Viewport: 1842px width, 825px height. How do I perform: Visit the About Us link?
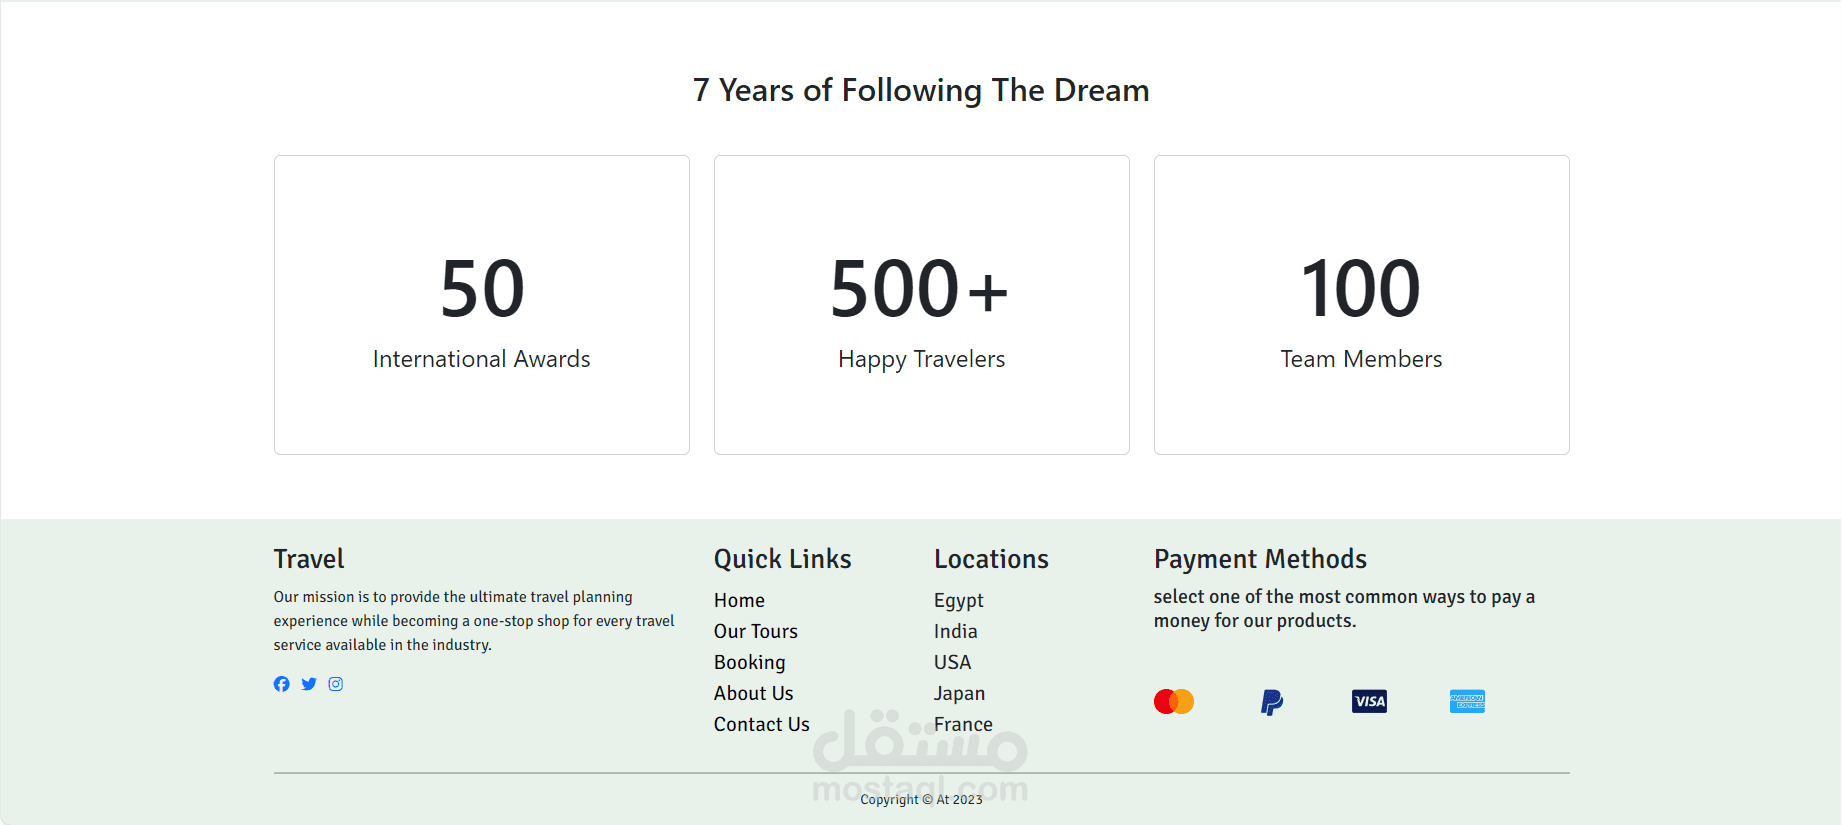tap(753, 693)
